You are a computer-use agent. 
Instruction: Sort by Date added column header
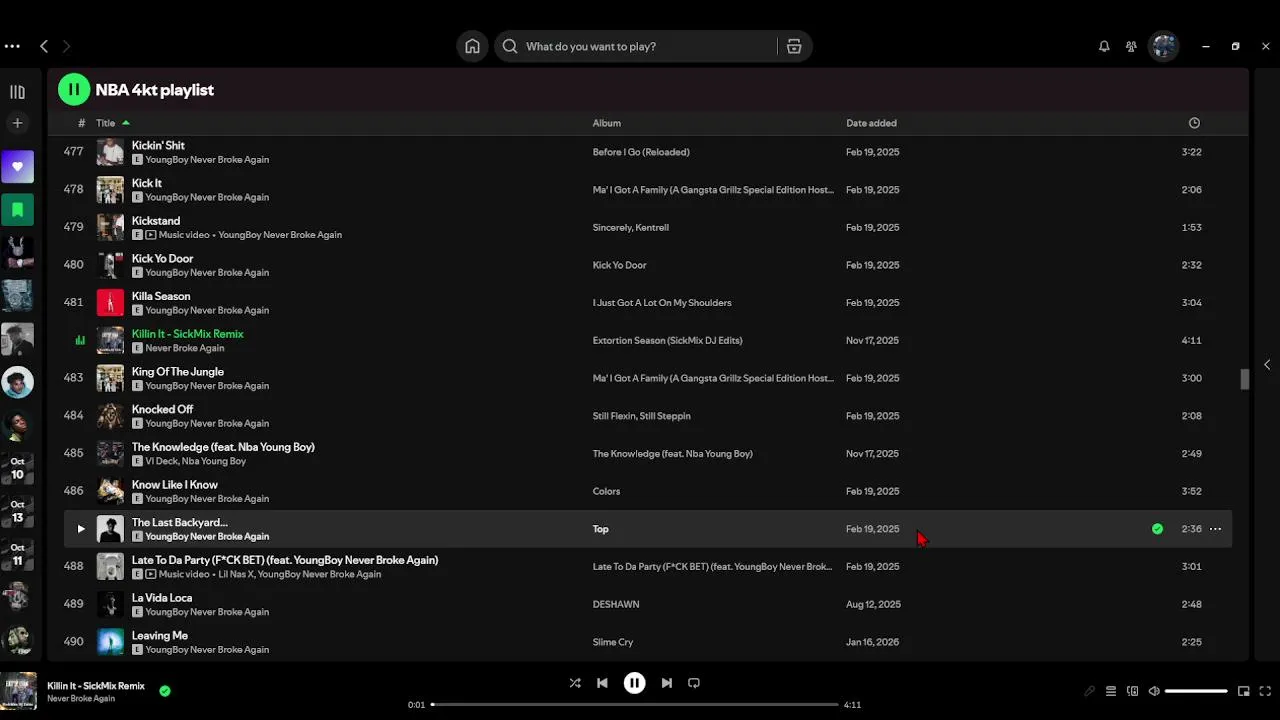[x=871, y=123]
